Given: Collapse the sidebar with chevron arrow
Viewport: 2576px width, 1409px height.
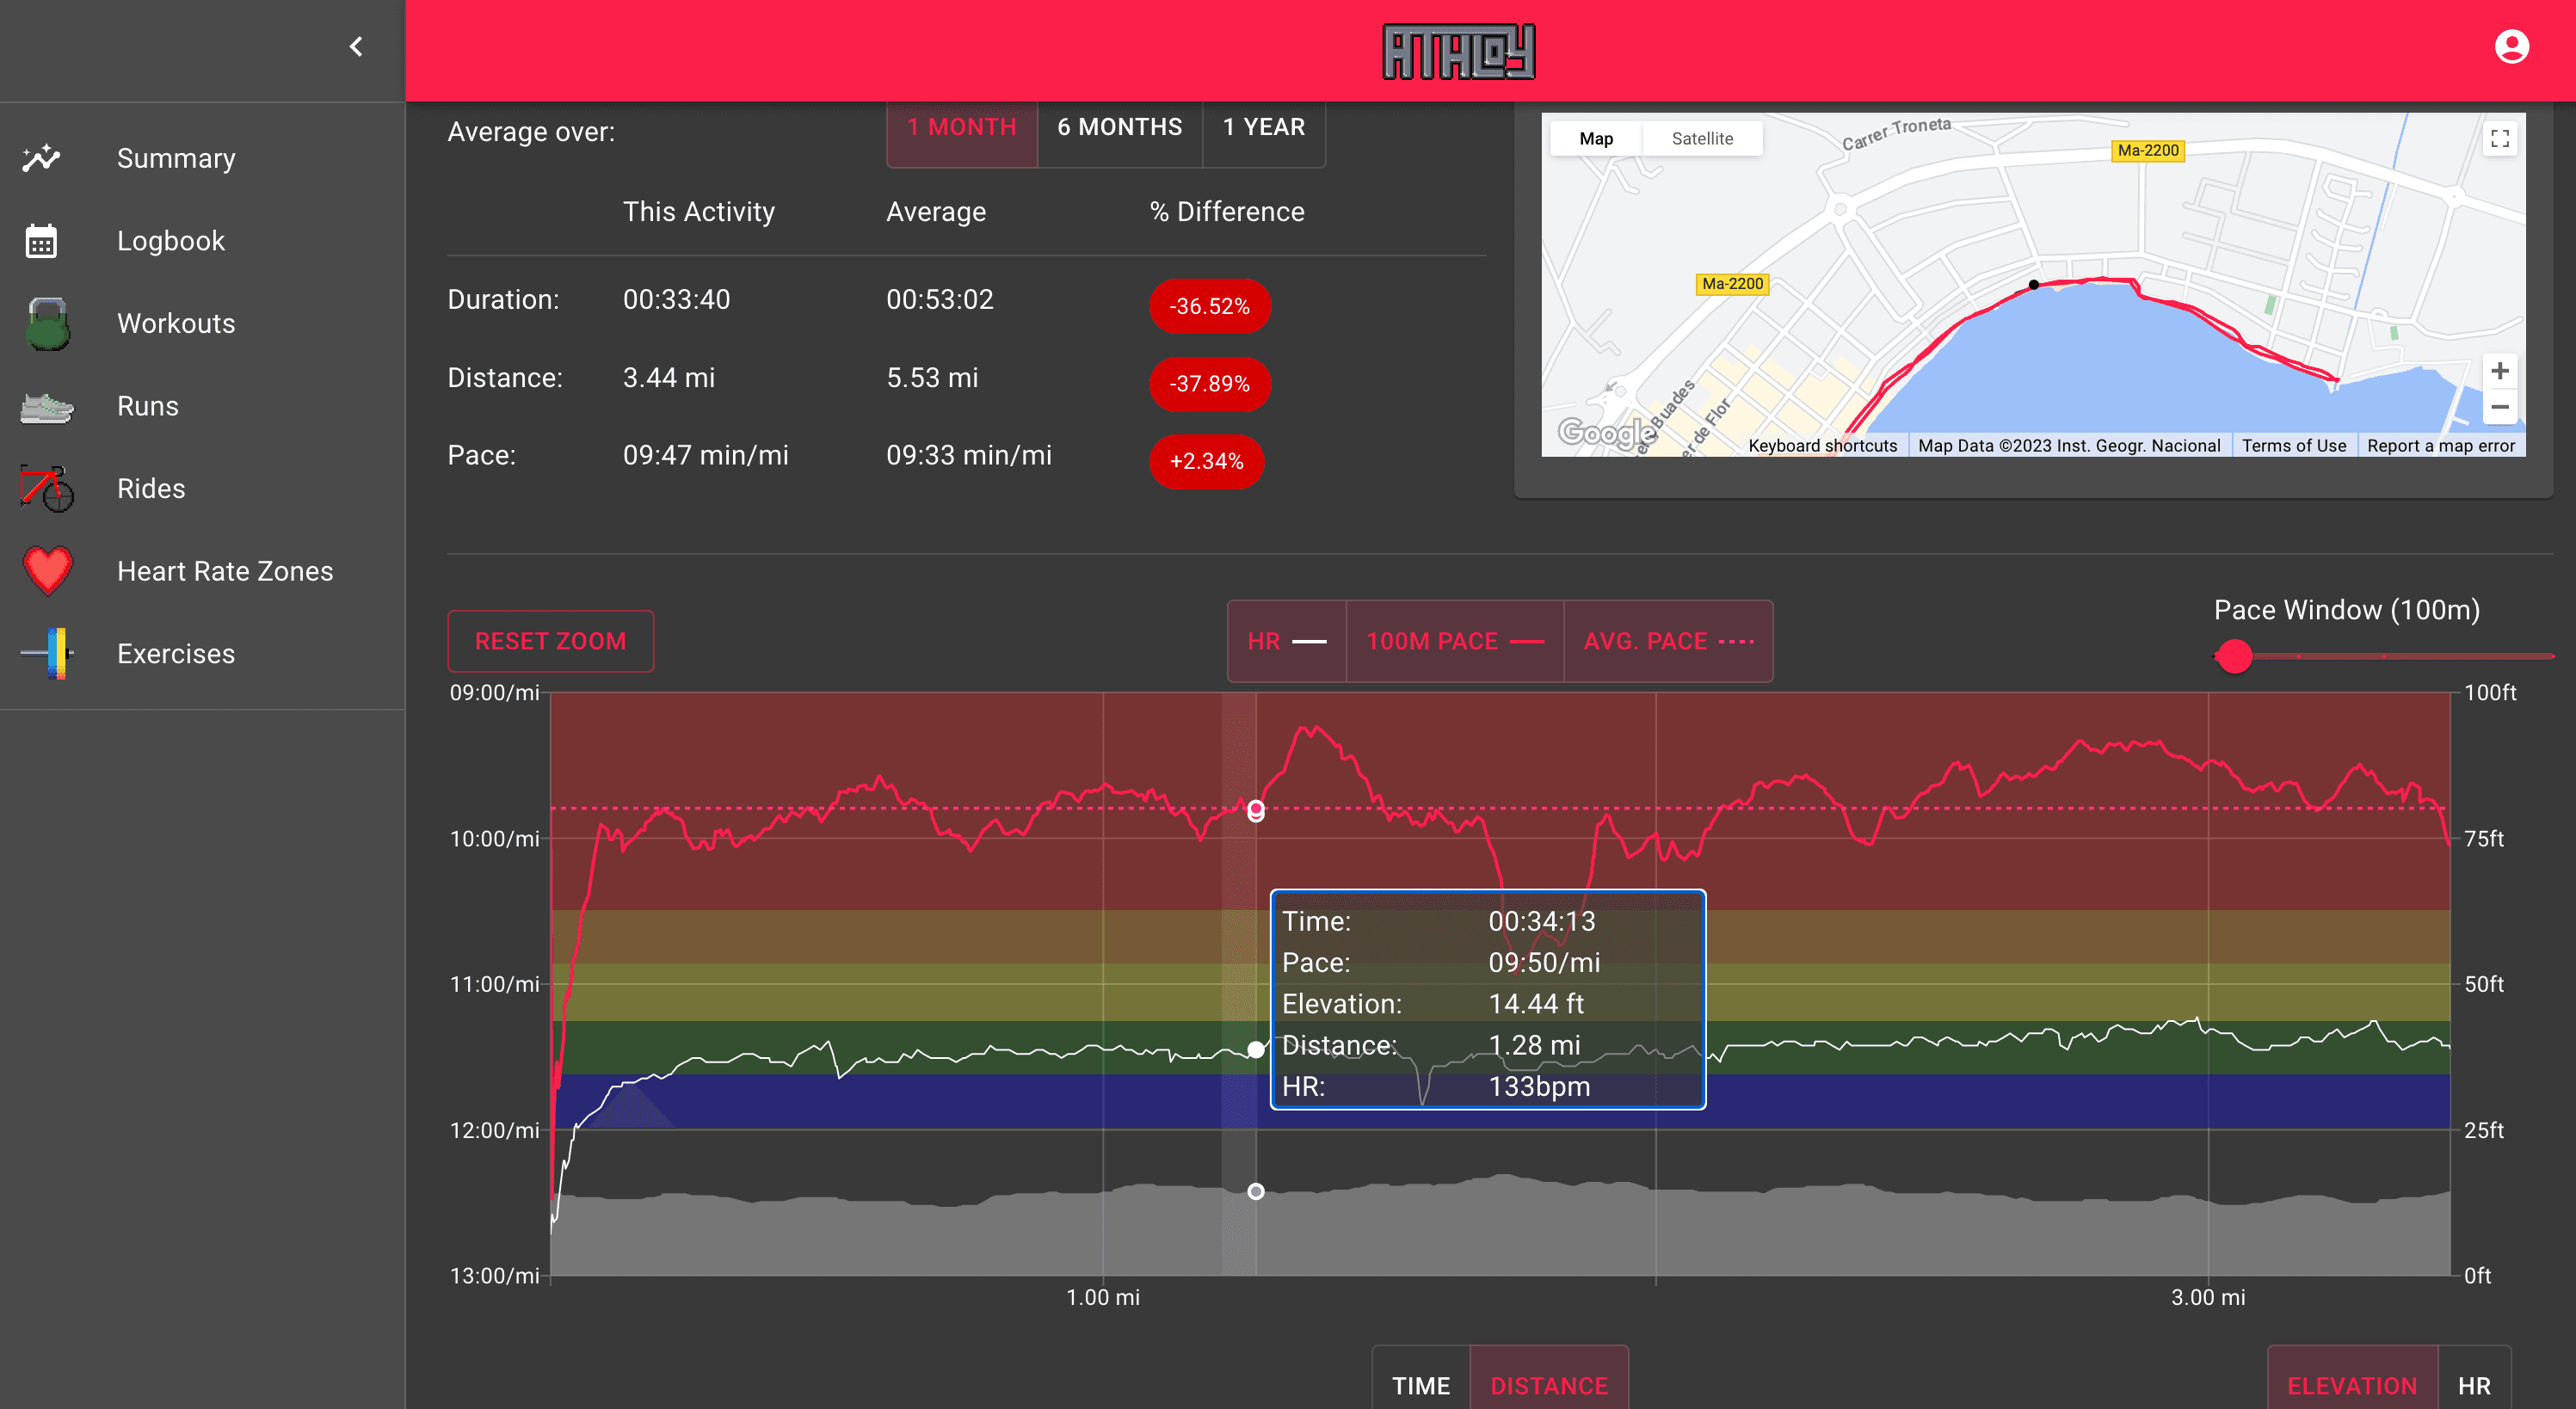Looking at the screenshot, I should tap(356, 47).
